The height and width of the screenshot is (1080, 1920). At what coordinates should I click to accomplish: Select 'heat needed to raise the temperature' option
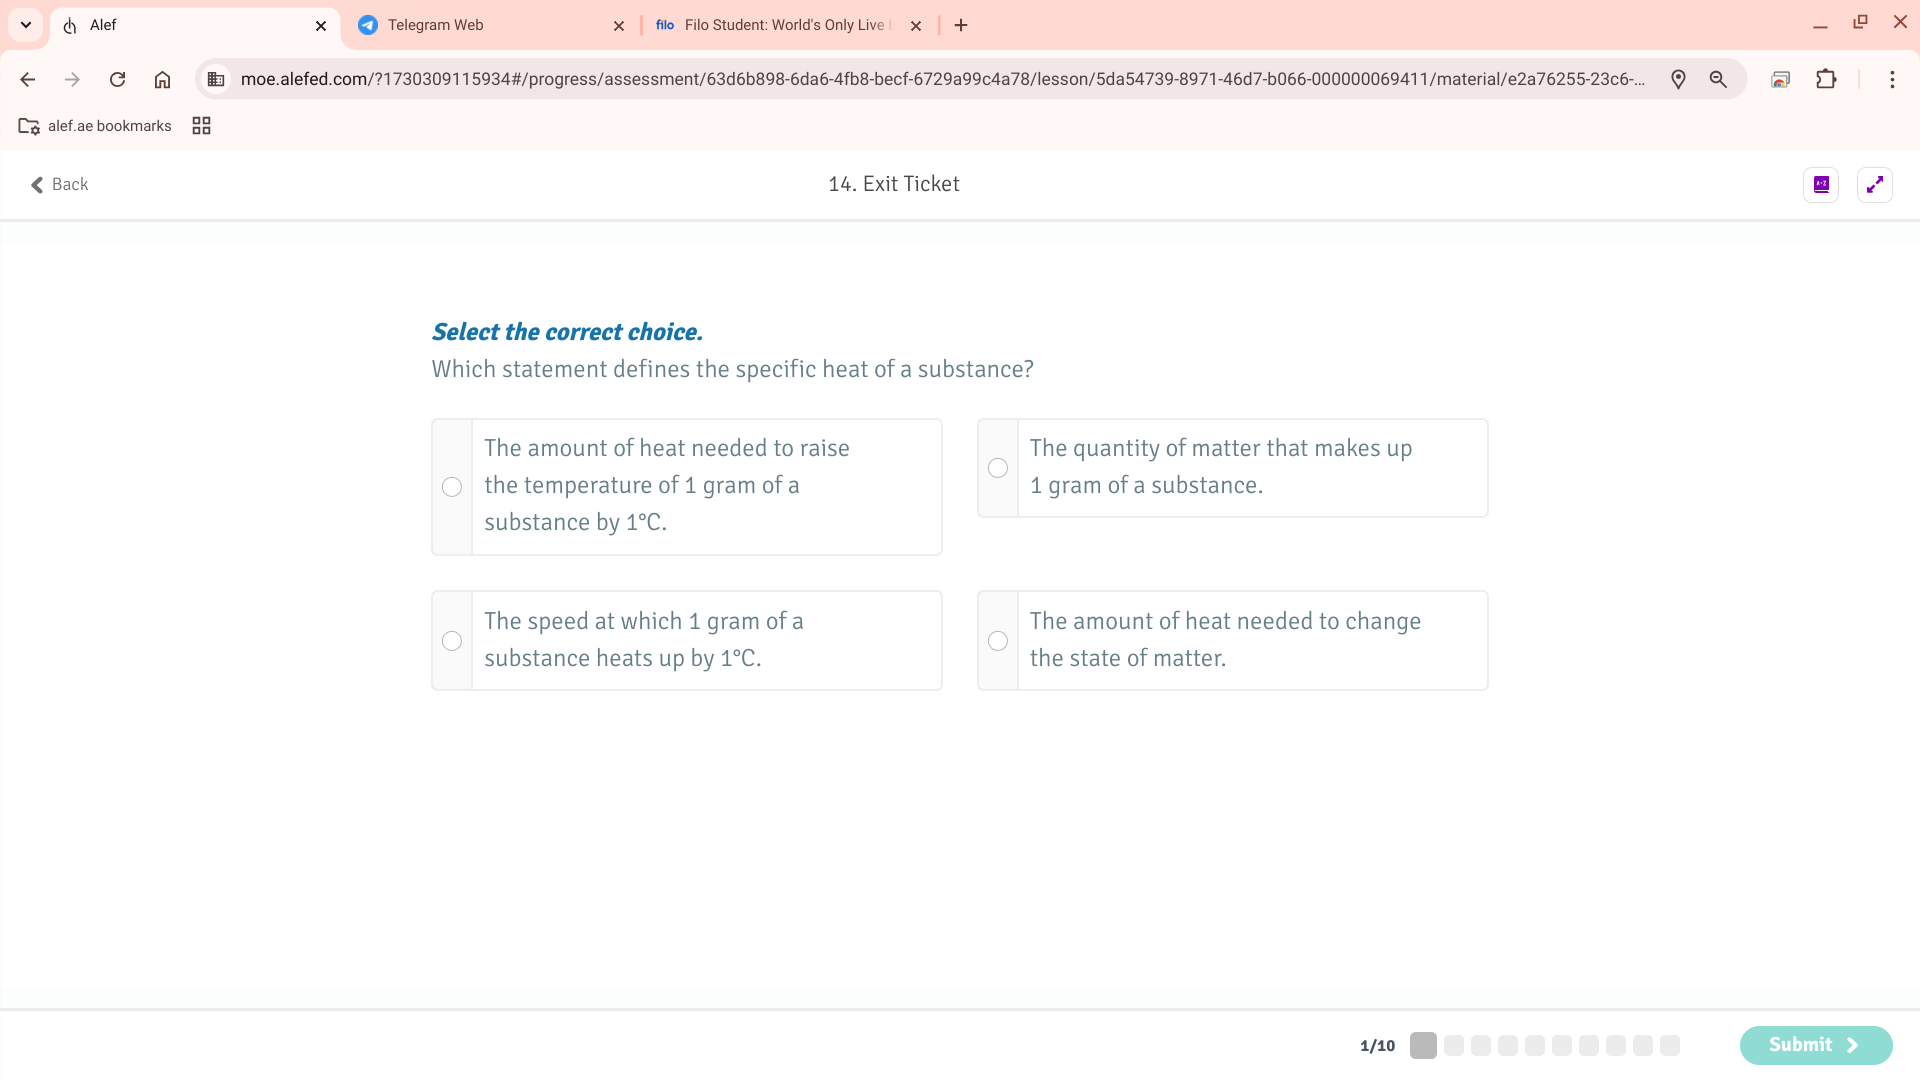point(452,487)
